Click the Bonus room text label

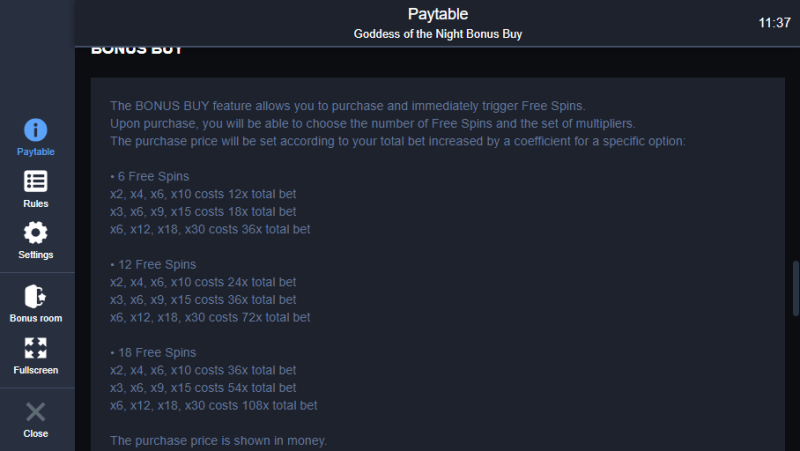[x=35, y=318]
